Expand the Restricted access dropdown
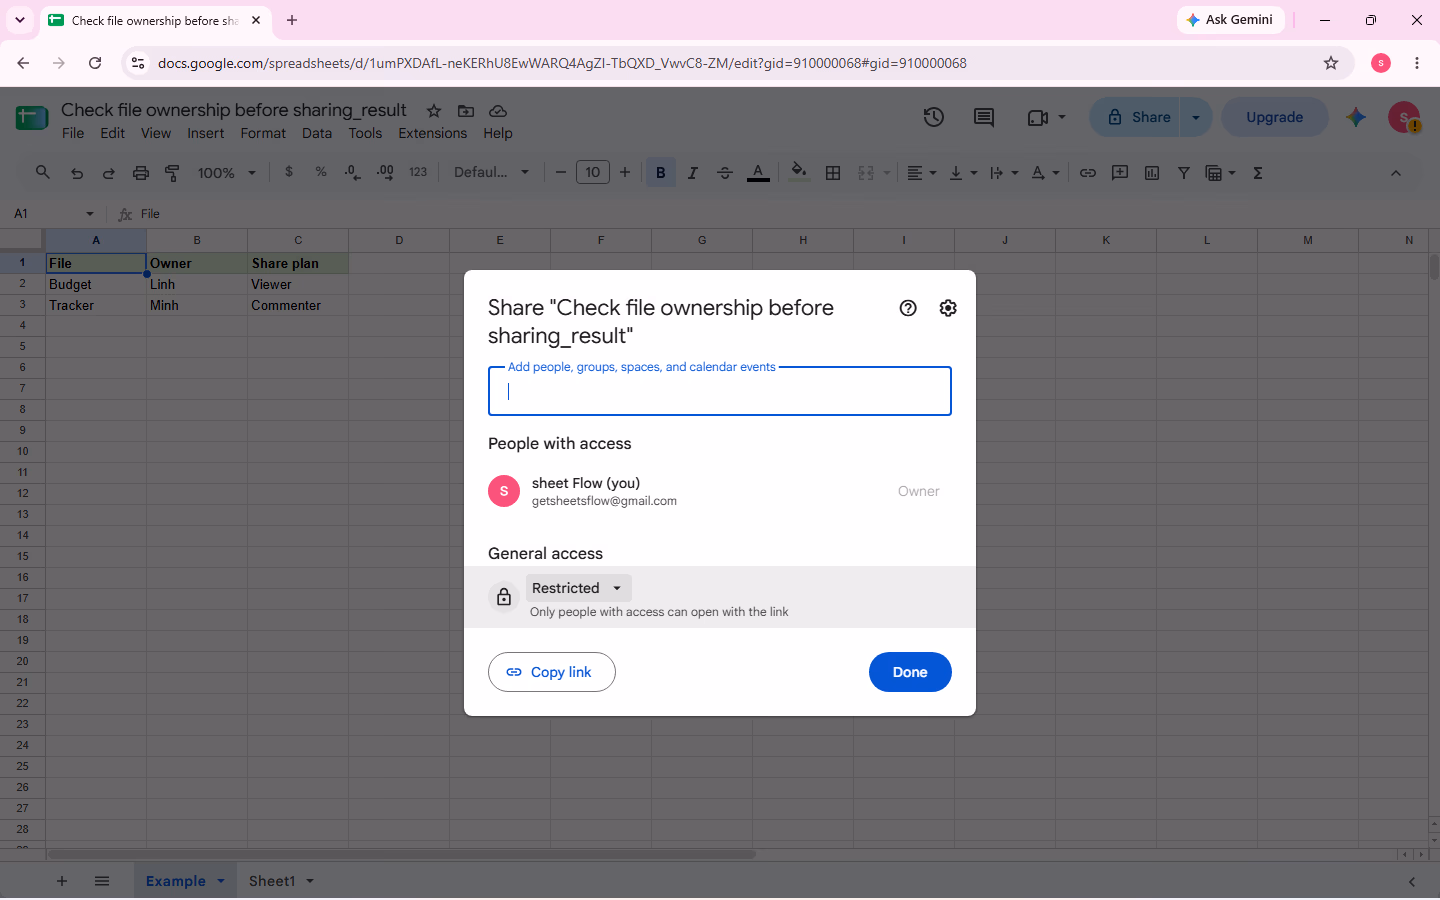The width and height of the screenshot is (1440, 900). click(579, 588)
